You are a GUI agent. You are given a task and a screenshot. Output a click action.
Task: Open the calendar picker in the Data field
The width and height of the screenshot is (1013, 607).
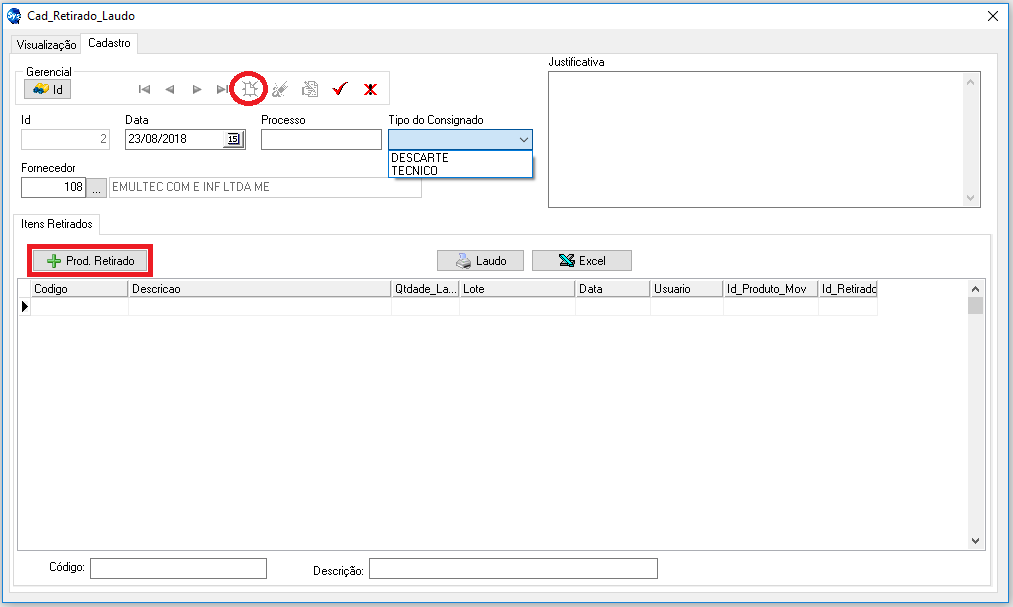(233, 140)
